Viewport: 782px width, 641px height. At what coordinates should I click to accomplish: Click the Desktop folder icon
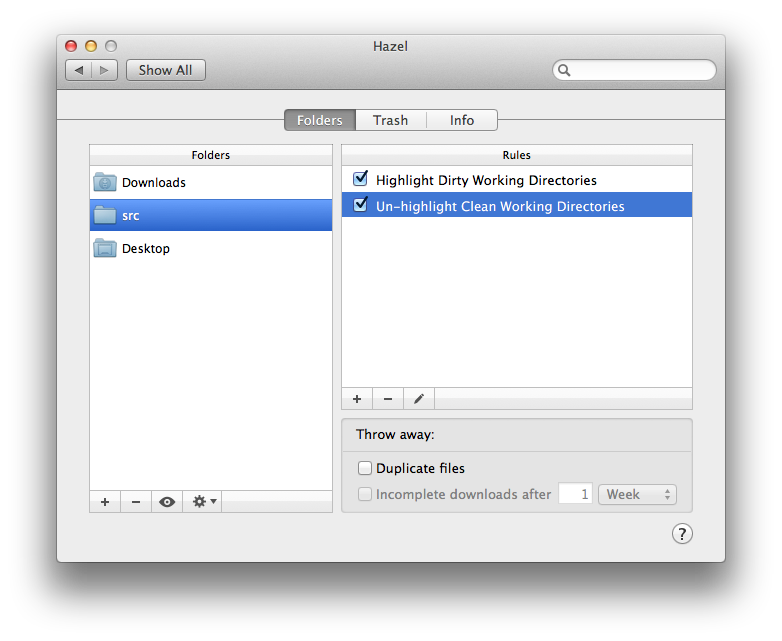click(x=105, y=248)
